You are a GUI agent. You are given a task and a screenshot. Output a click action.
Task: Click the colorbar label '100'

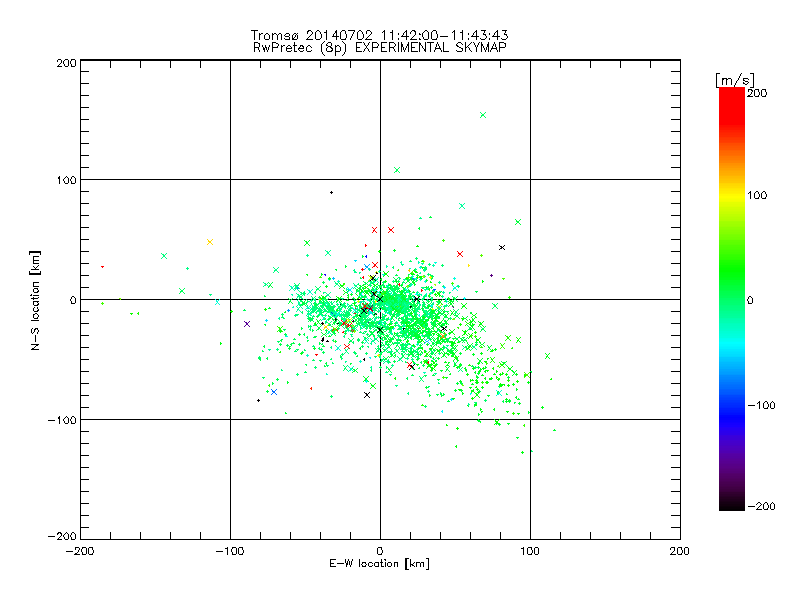coord(757,195)
